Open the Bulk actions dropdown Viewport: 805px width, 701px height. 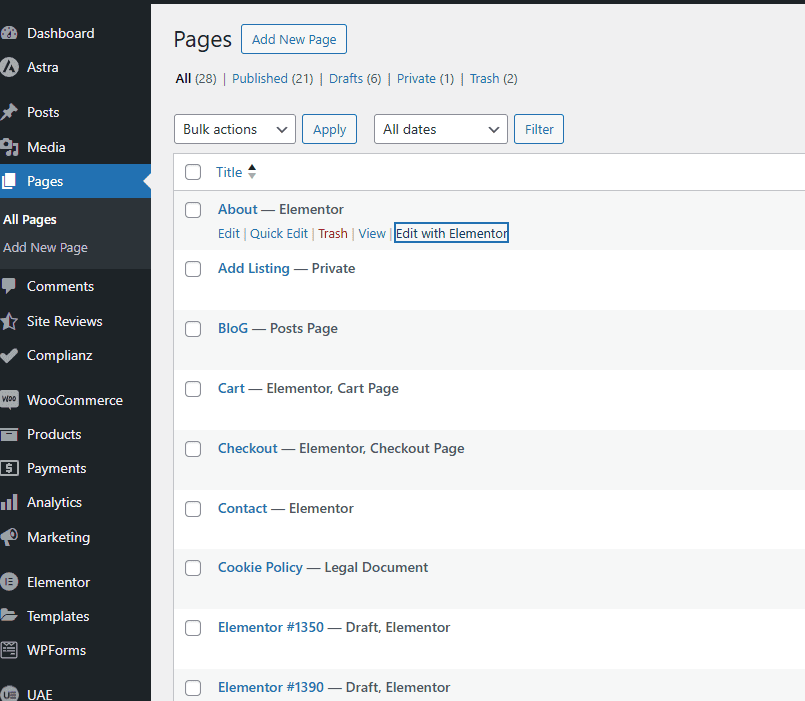click(x=235, y=129)
